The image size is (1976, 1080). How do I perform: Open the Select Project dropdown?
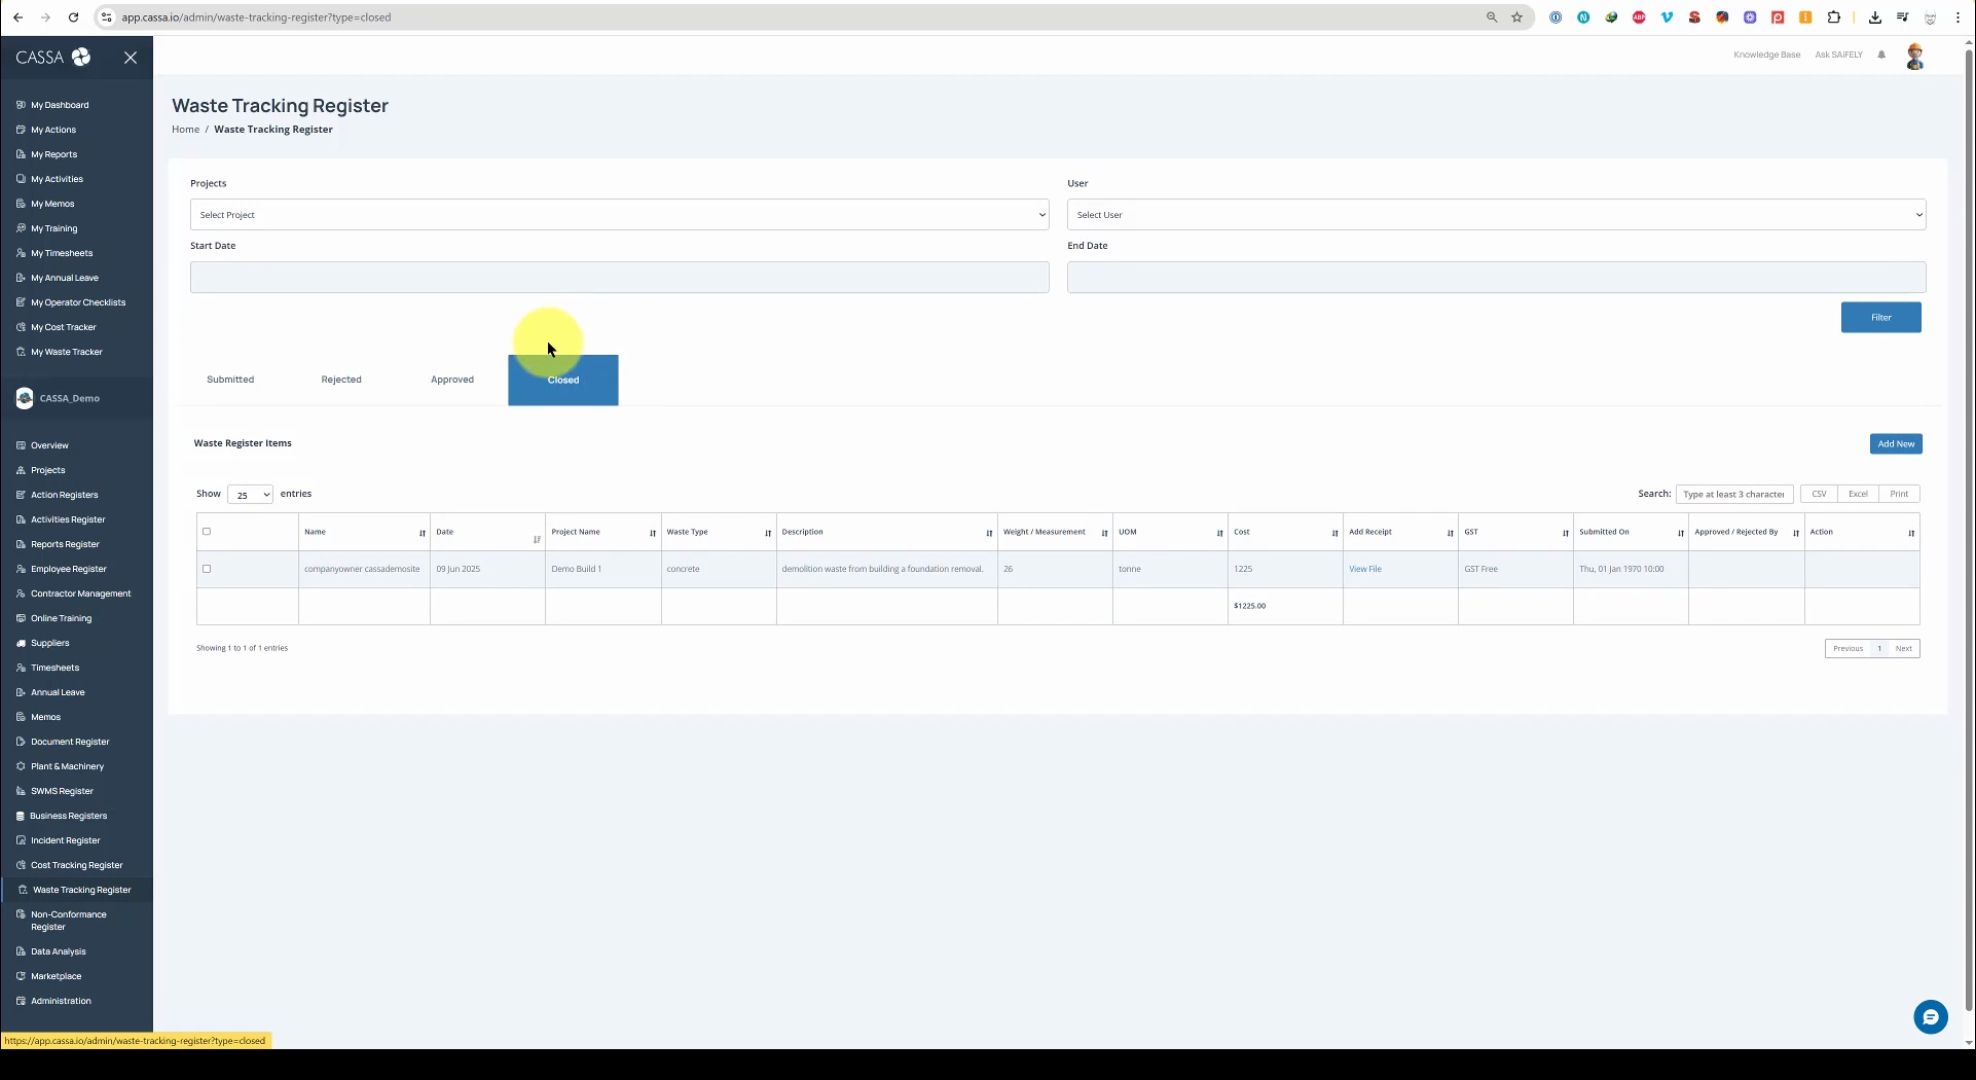[x=619, y=215]
